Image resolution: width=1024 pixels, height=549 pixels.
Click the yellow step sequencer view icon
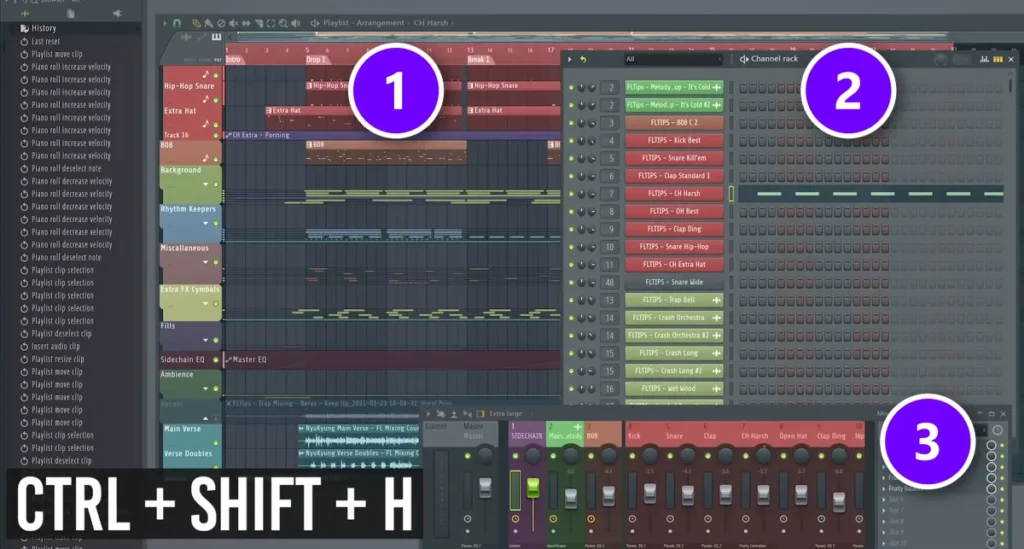(x=997, y=59)
